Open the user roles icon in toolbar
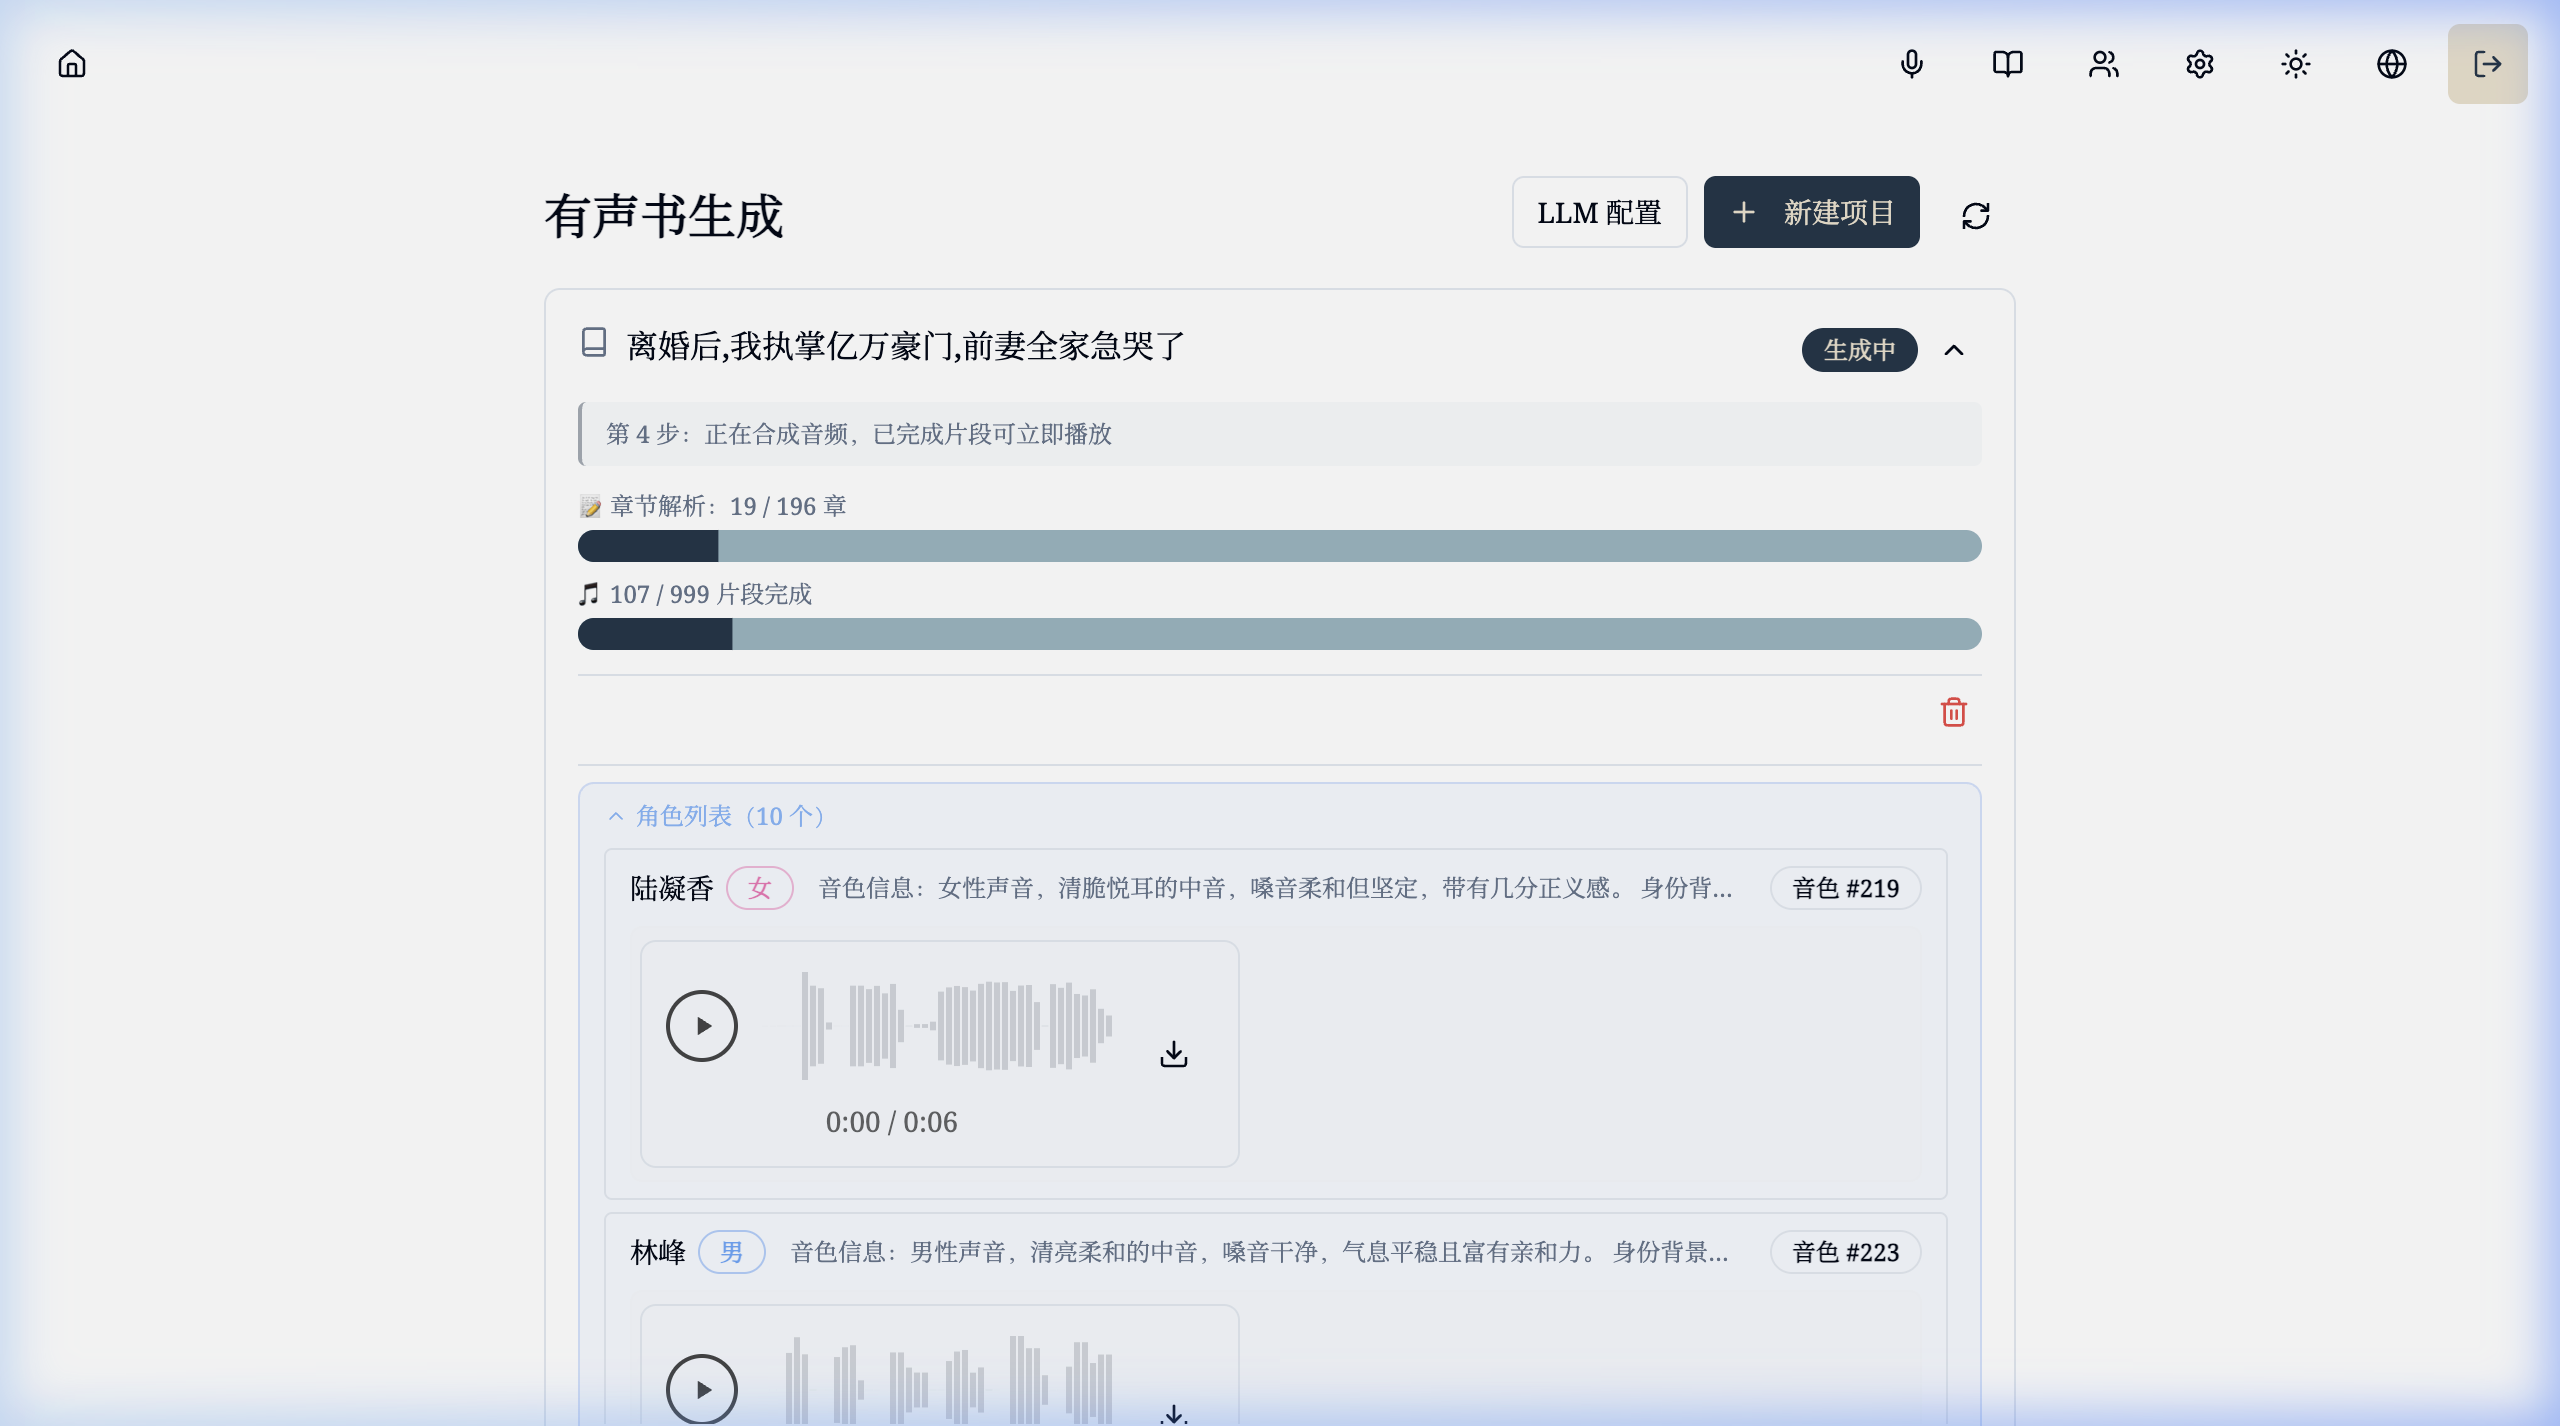Screen dimensions: 2560x1426 pyautogui.click(x=2103, y=63)
